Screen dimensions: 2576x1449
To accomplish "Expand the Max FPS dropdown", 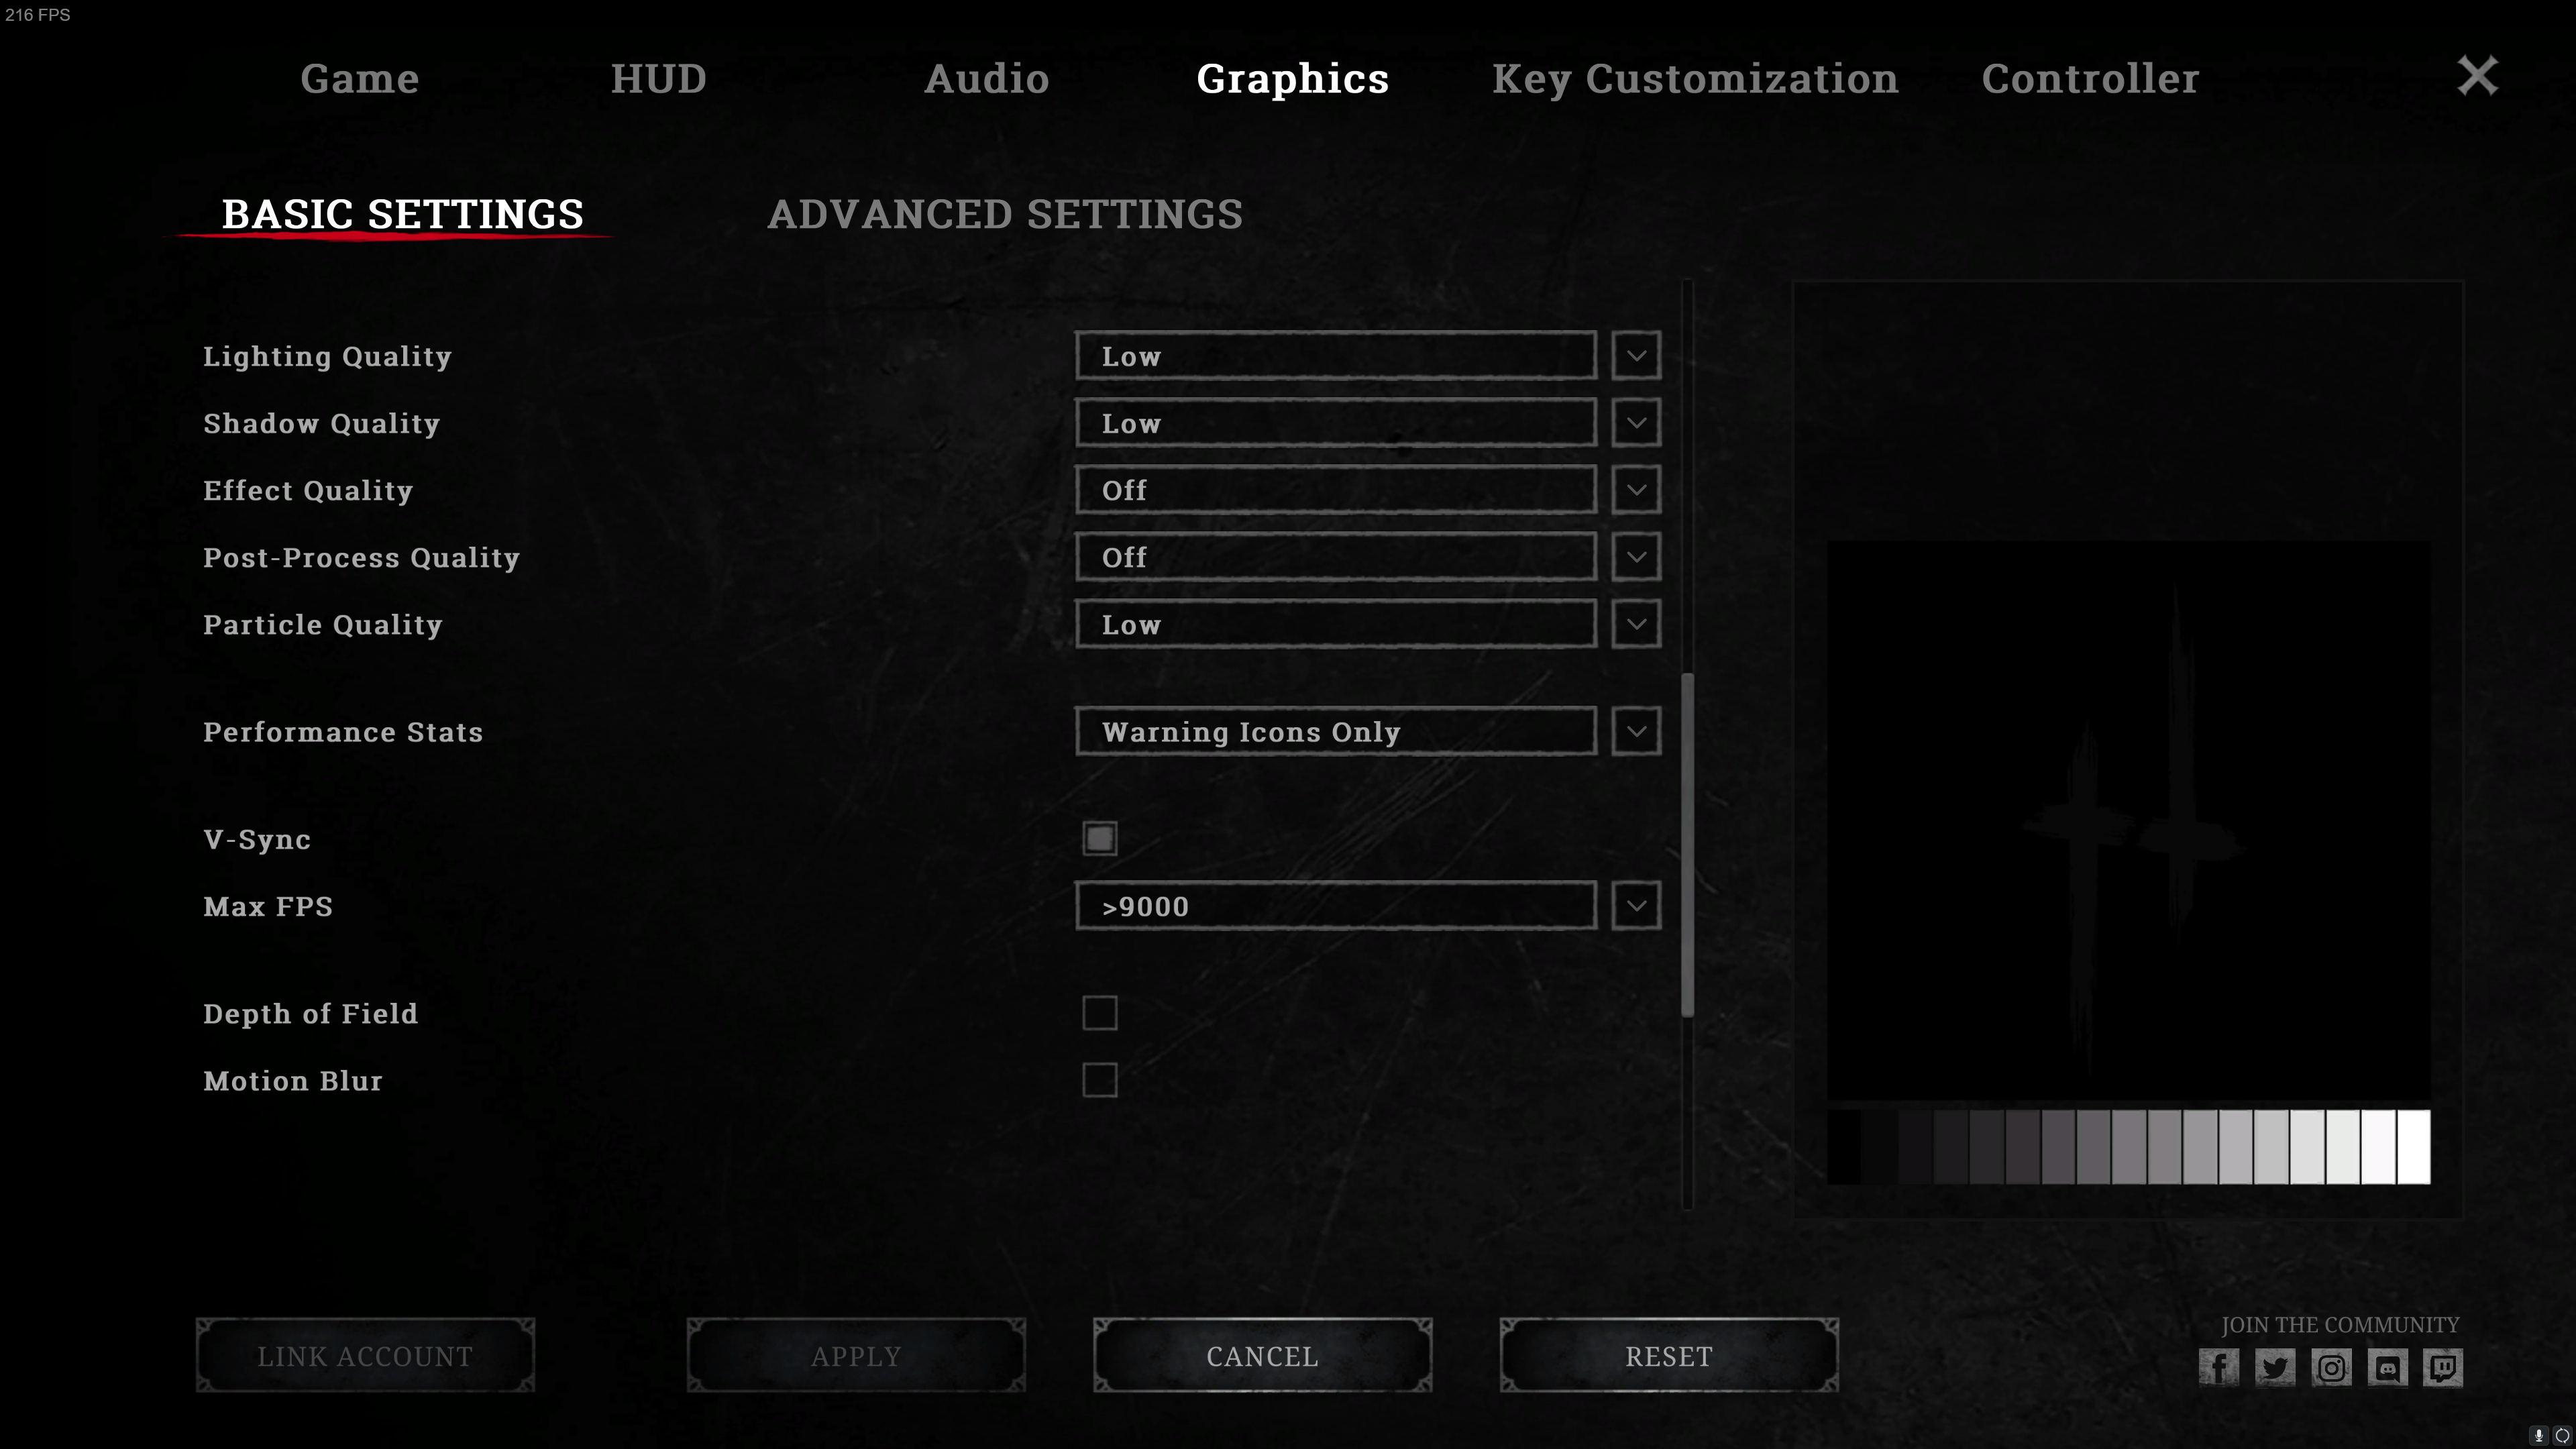I will coord(1636,906).
